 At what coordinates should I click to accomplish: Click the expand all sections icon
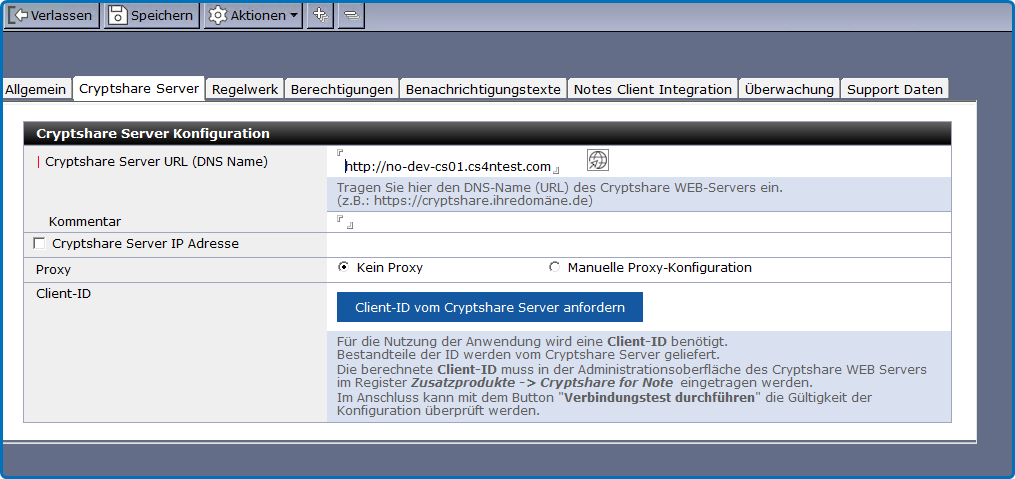320,15
